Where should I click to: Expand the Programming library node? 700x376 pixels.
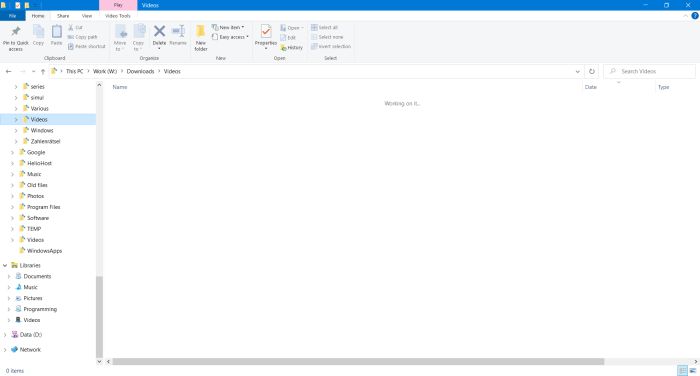[9, 309]
